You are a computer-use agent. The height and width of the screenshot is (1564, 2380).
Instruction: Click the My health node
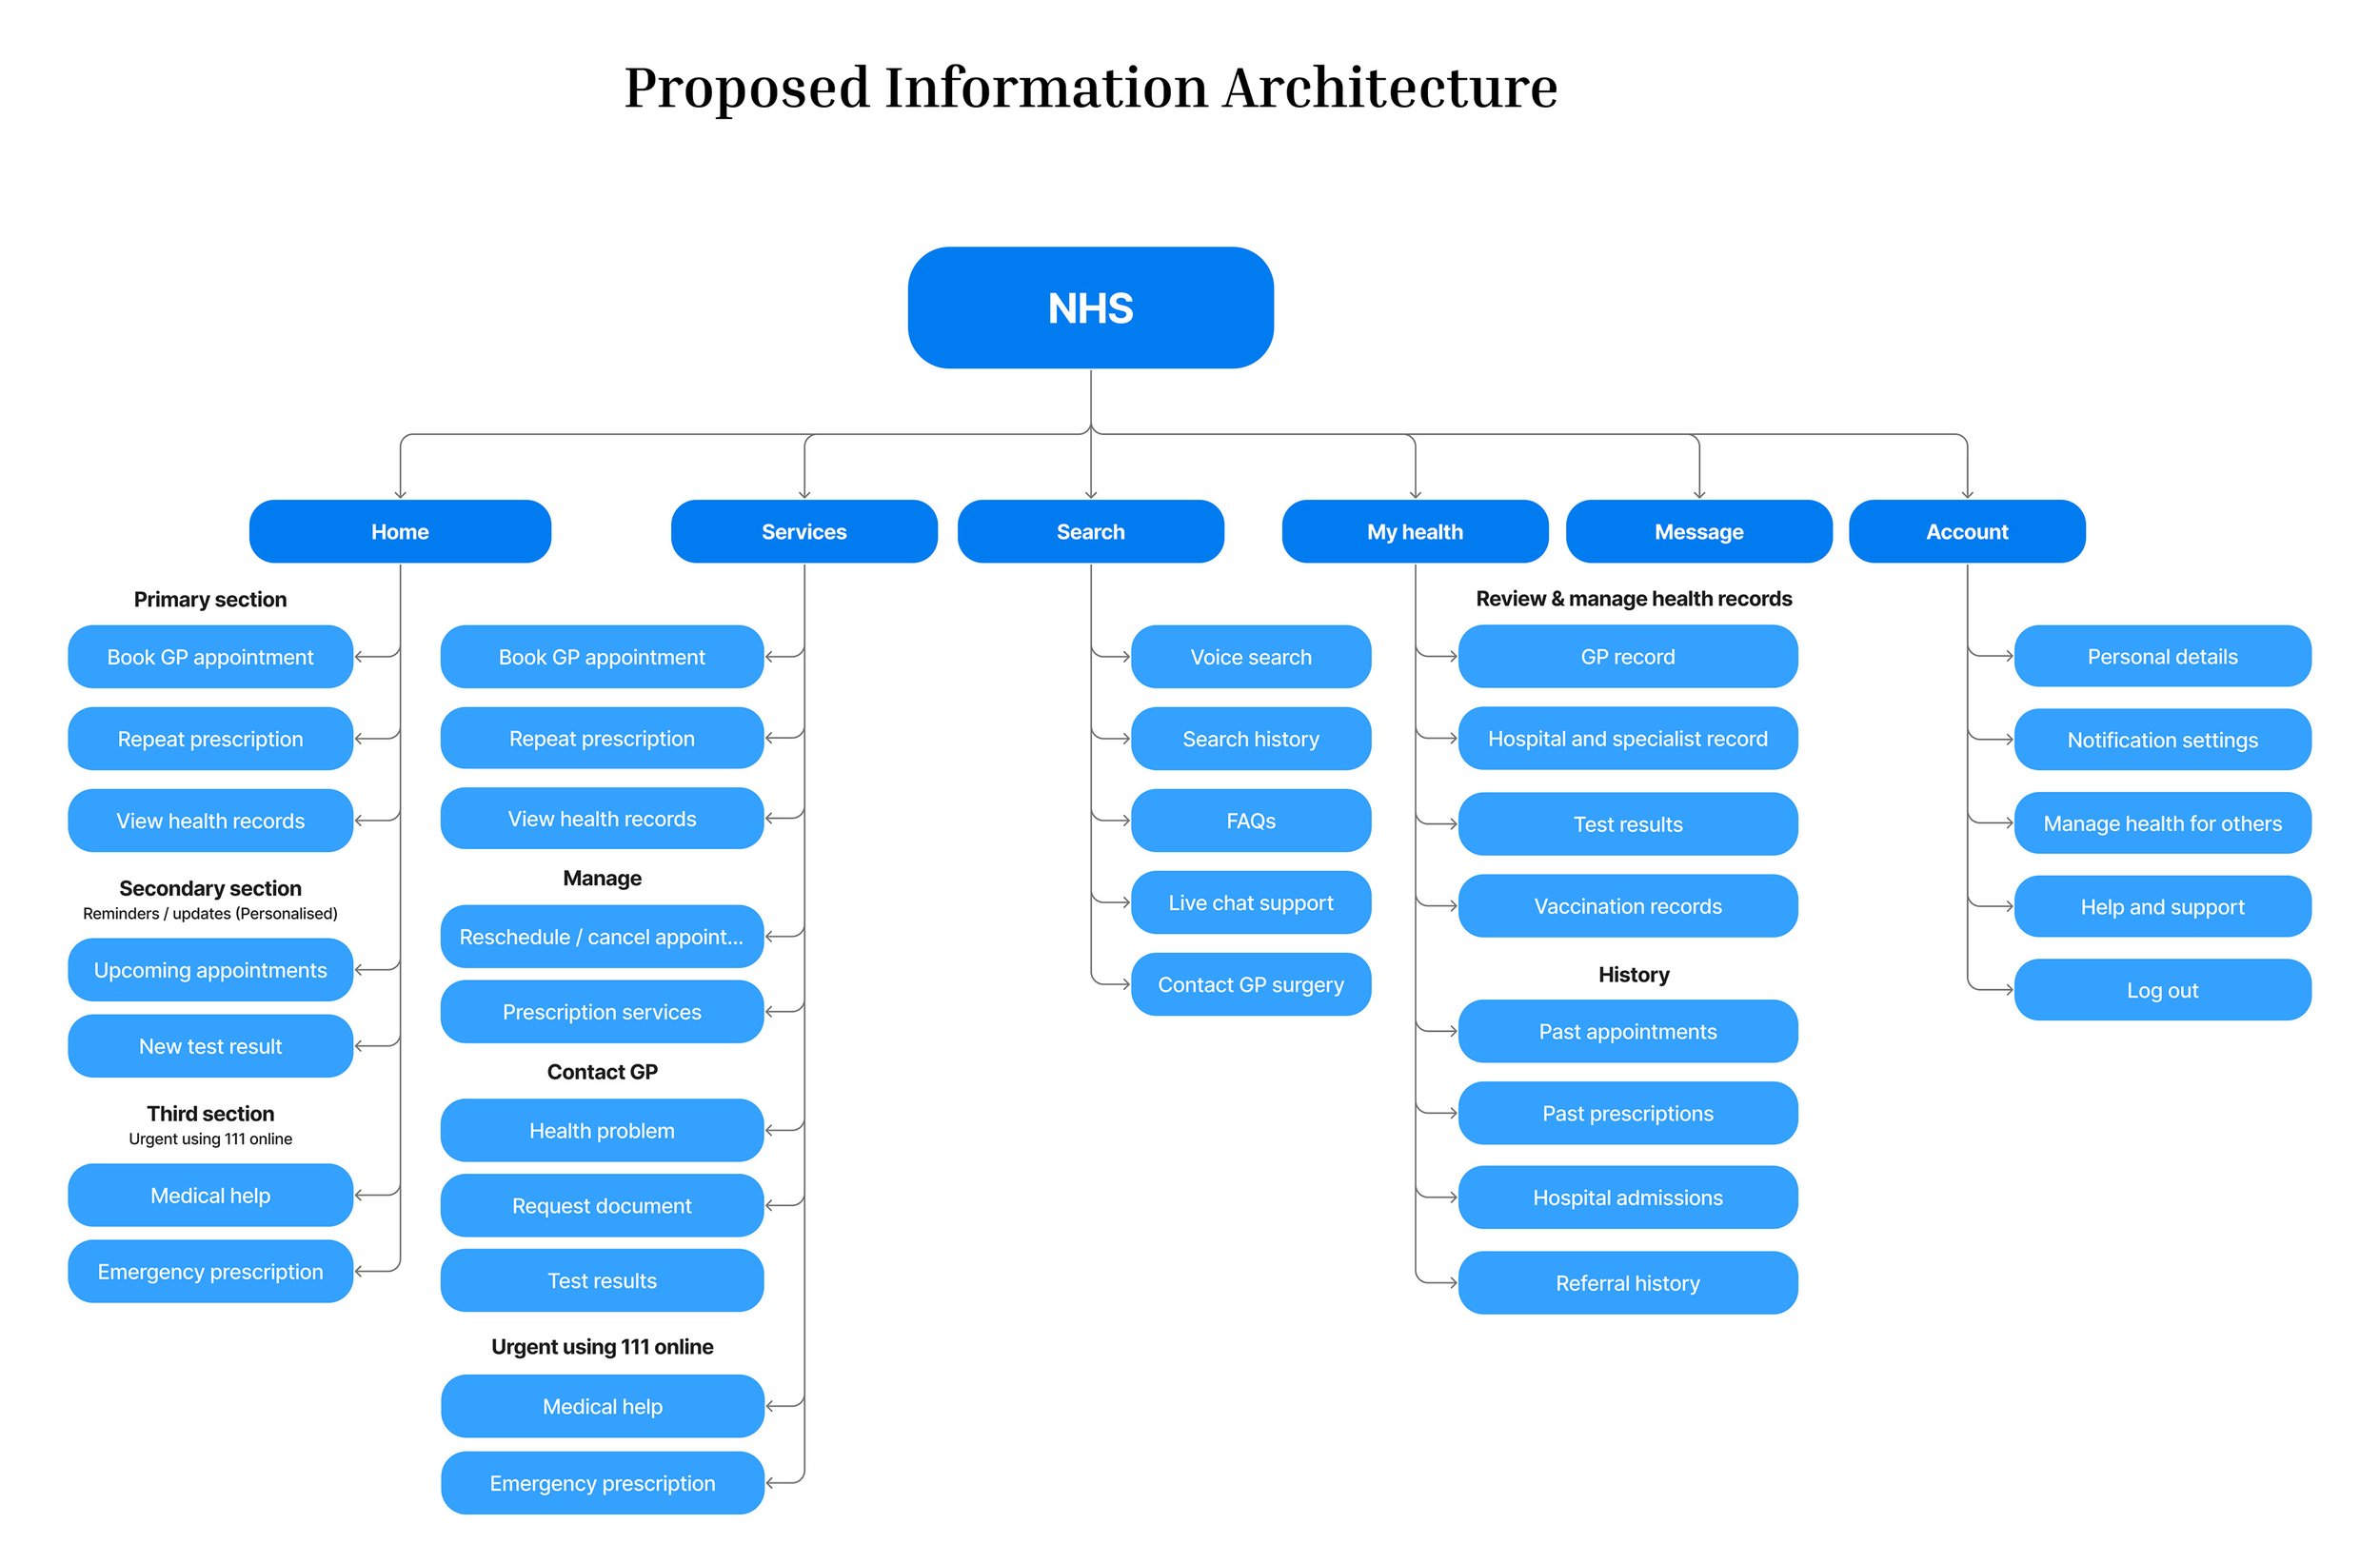pyautogui.click(x=1414, y=532)
